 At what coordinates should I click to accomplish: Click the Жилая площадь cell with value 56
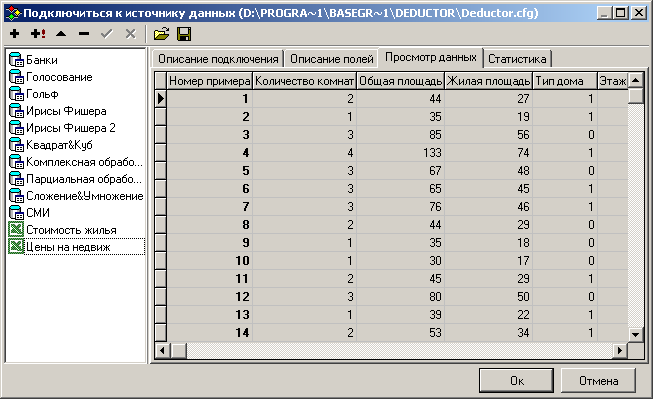pos(488,135)
